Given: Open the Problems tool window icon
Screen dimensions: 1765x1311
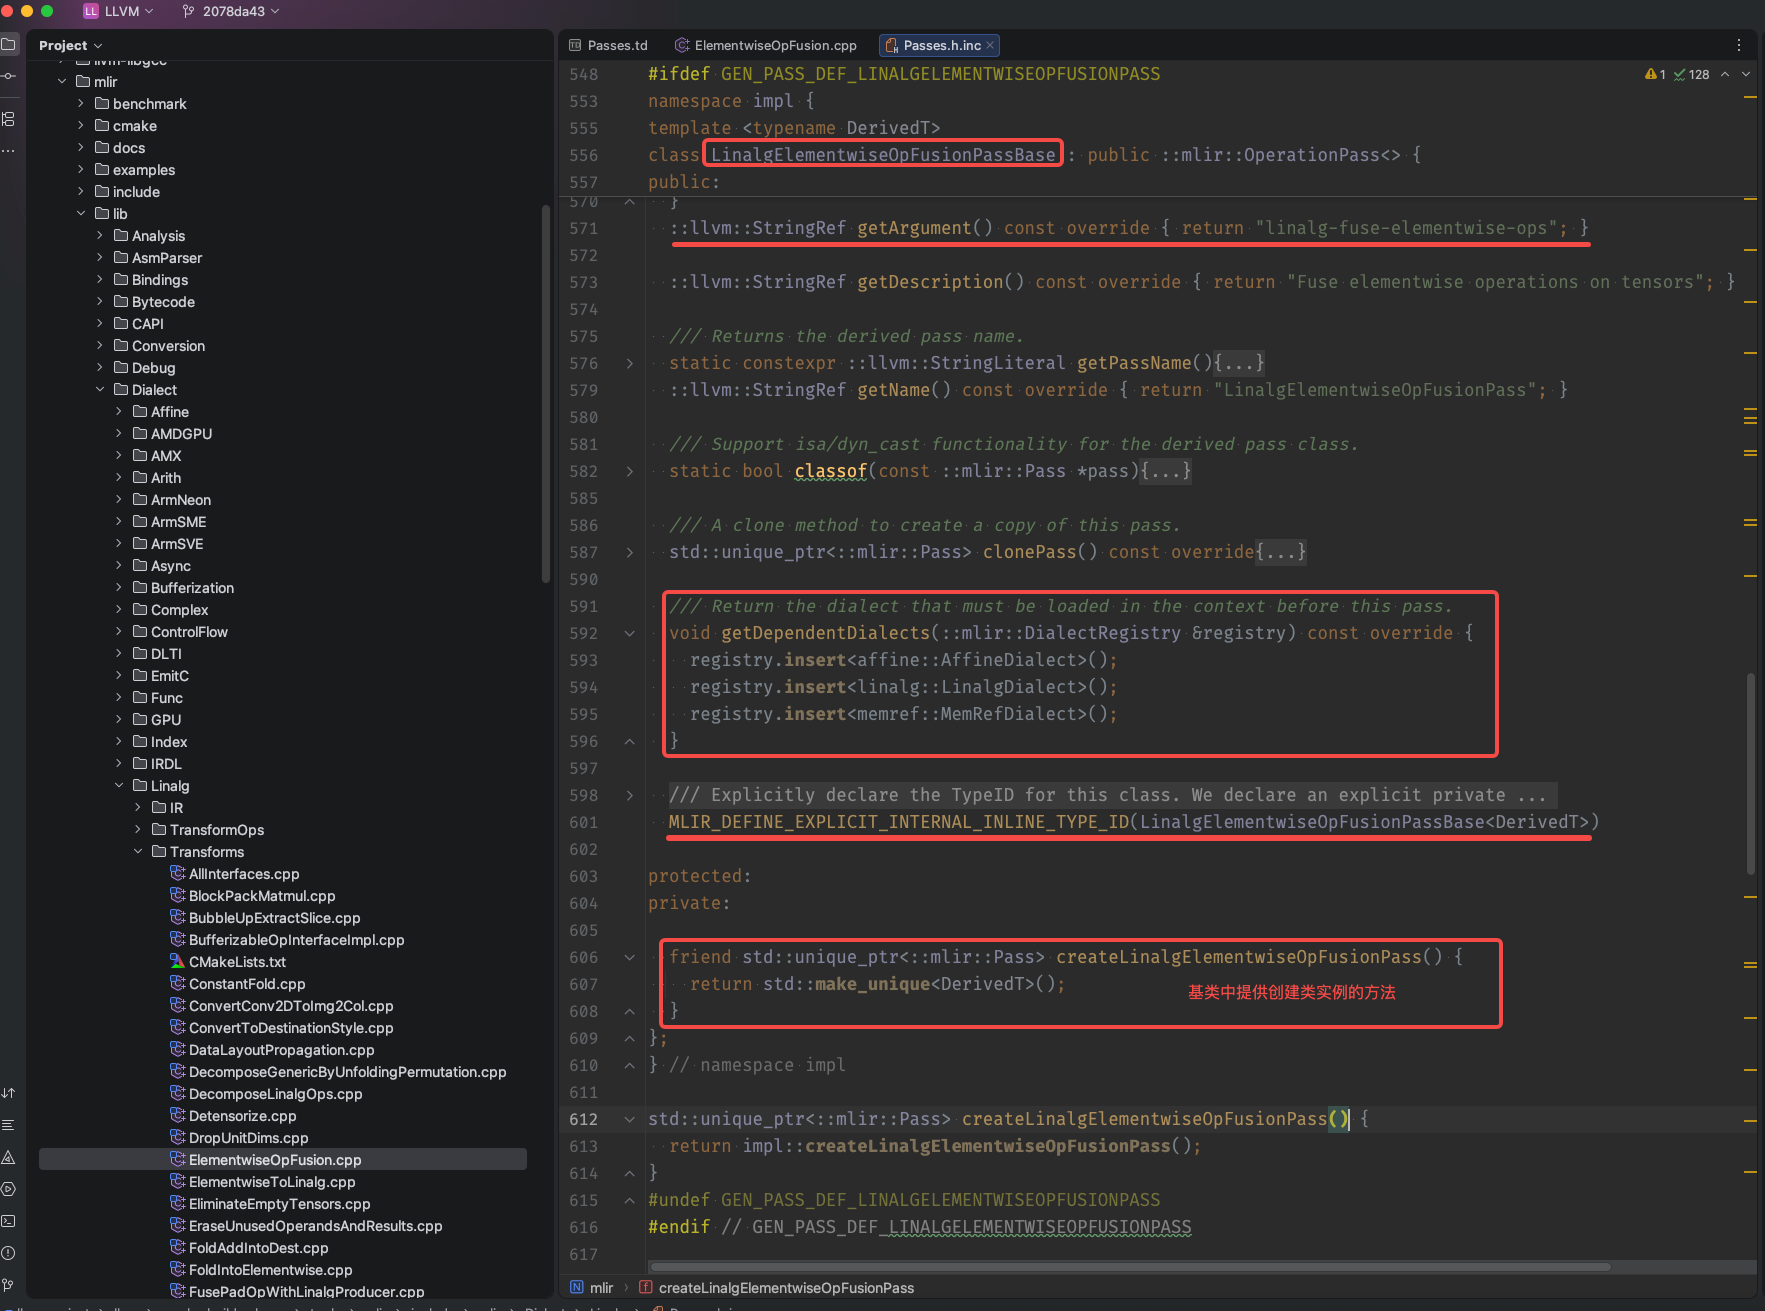Looking at the screenshot, I should (x=9, y=1253).
